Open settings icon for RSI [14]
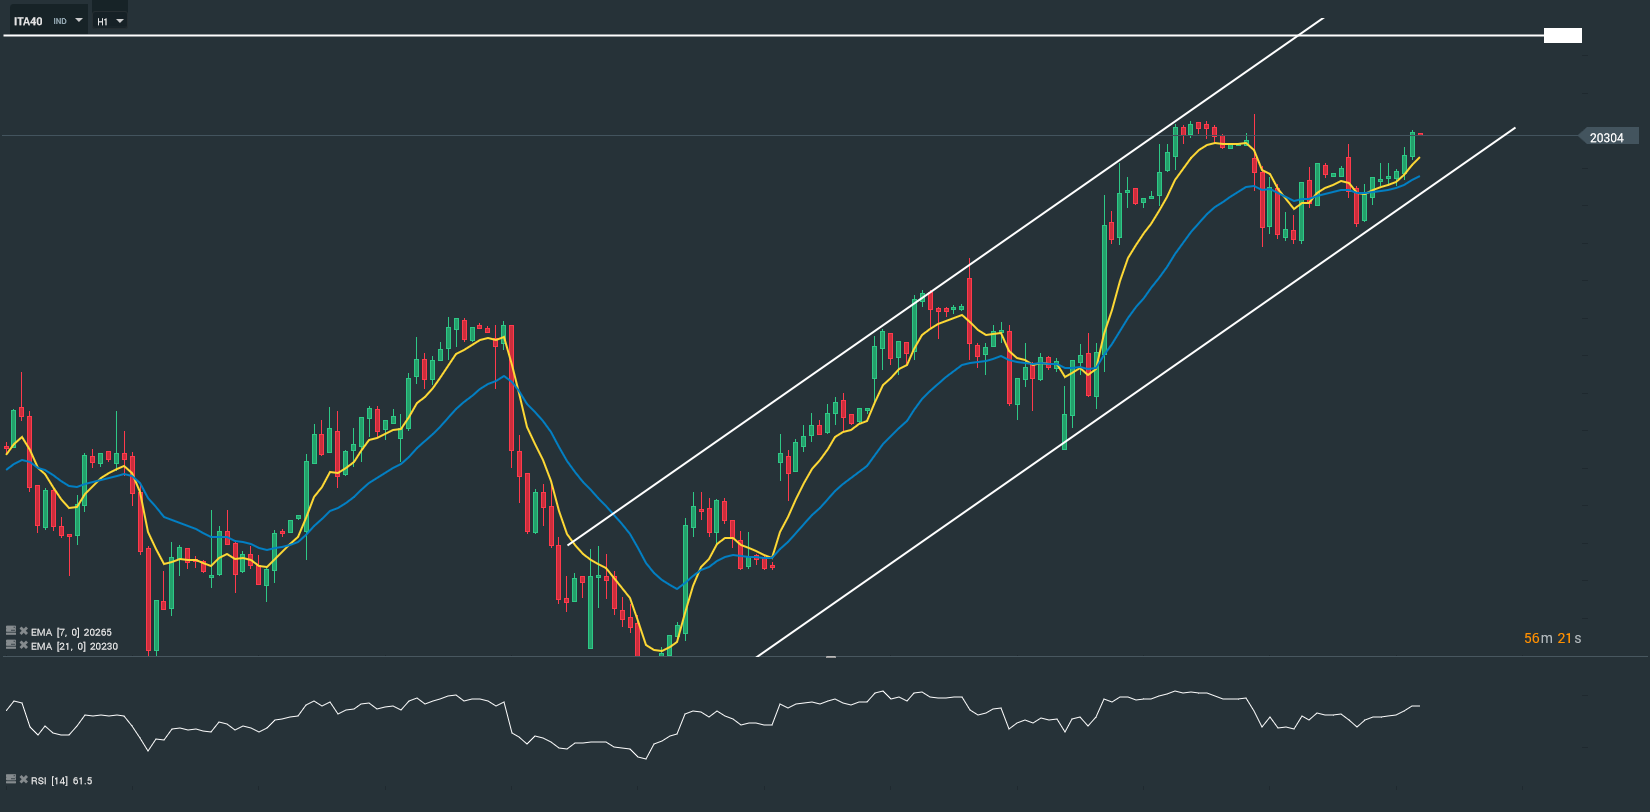This screenshot has width=1650, height=812. click(11, 780)
